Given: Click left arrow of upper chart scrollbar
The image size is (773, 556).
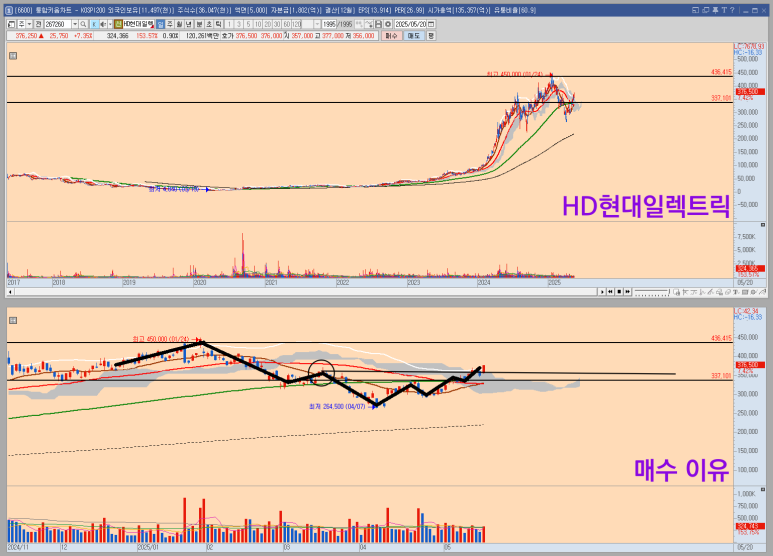Looking at the screenshot, I should (x=10, y=292).
